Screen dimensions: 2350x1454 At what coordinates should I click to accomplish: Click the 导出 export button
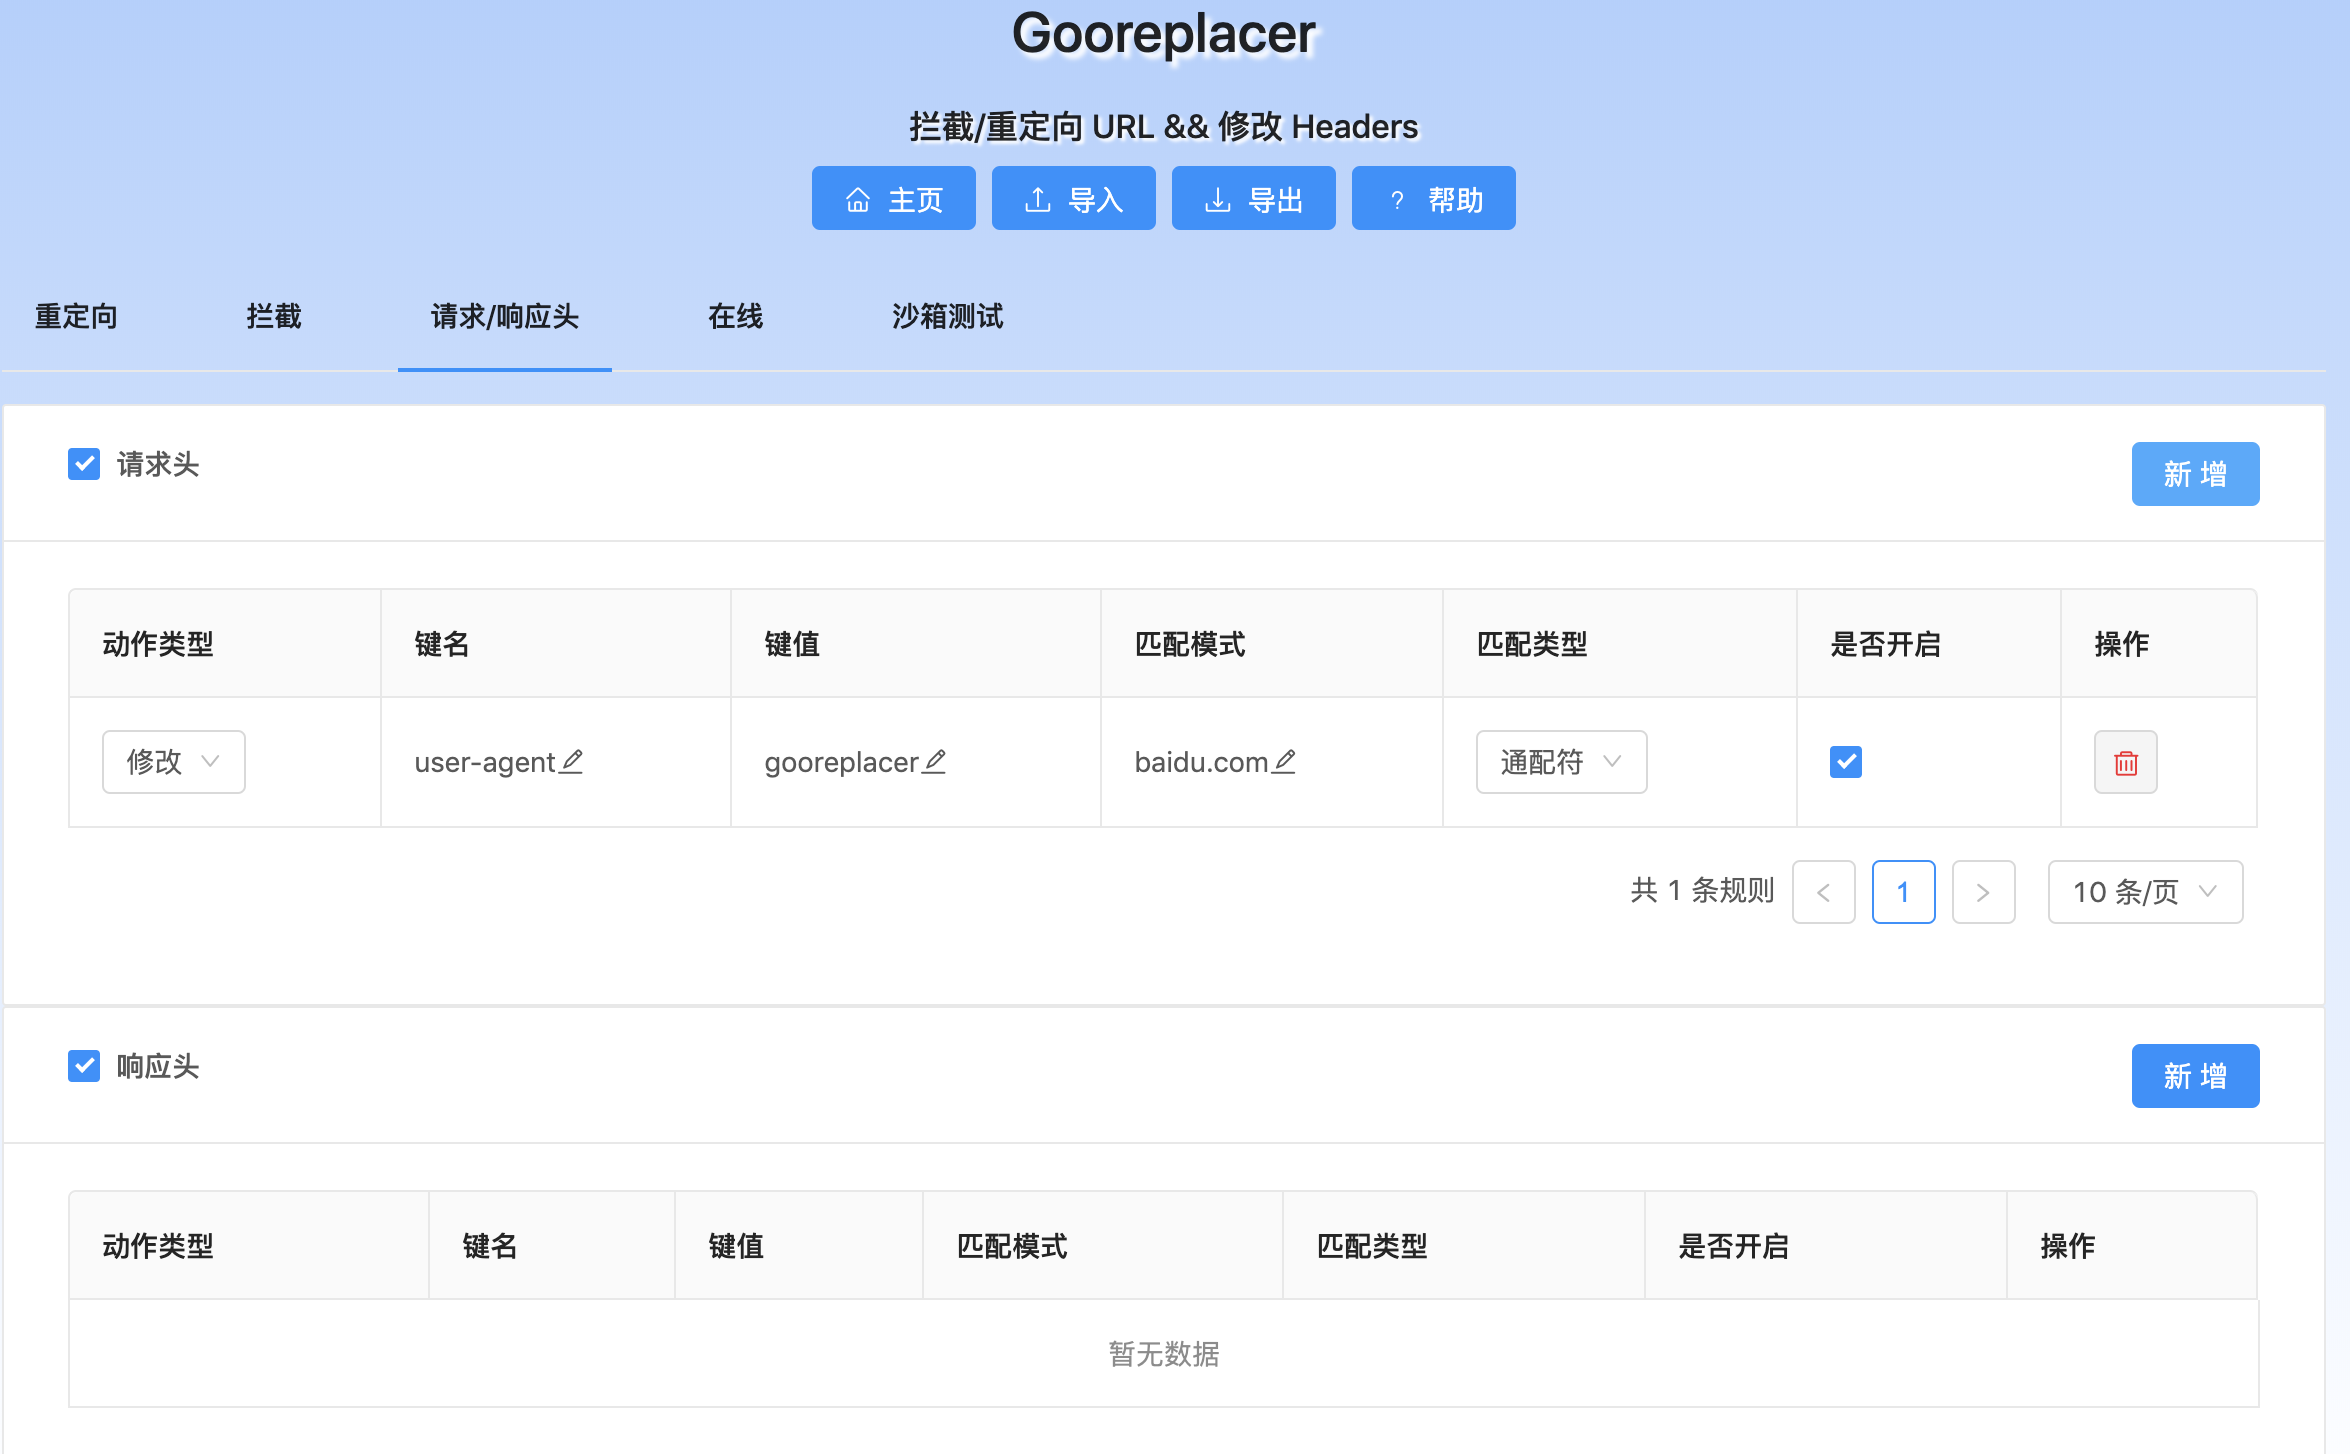point(1253,199)
